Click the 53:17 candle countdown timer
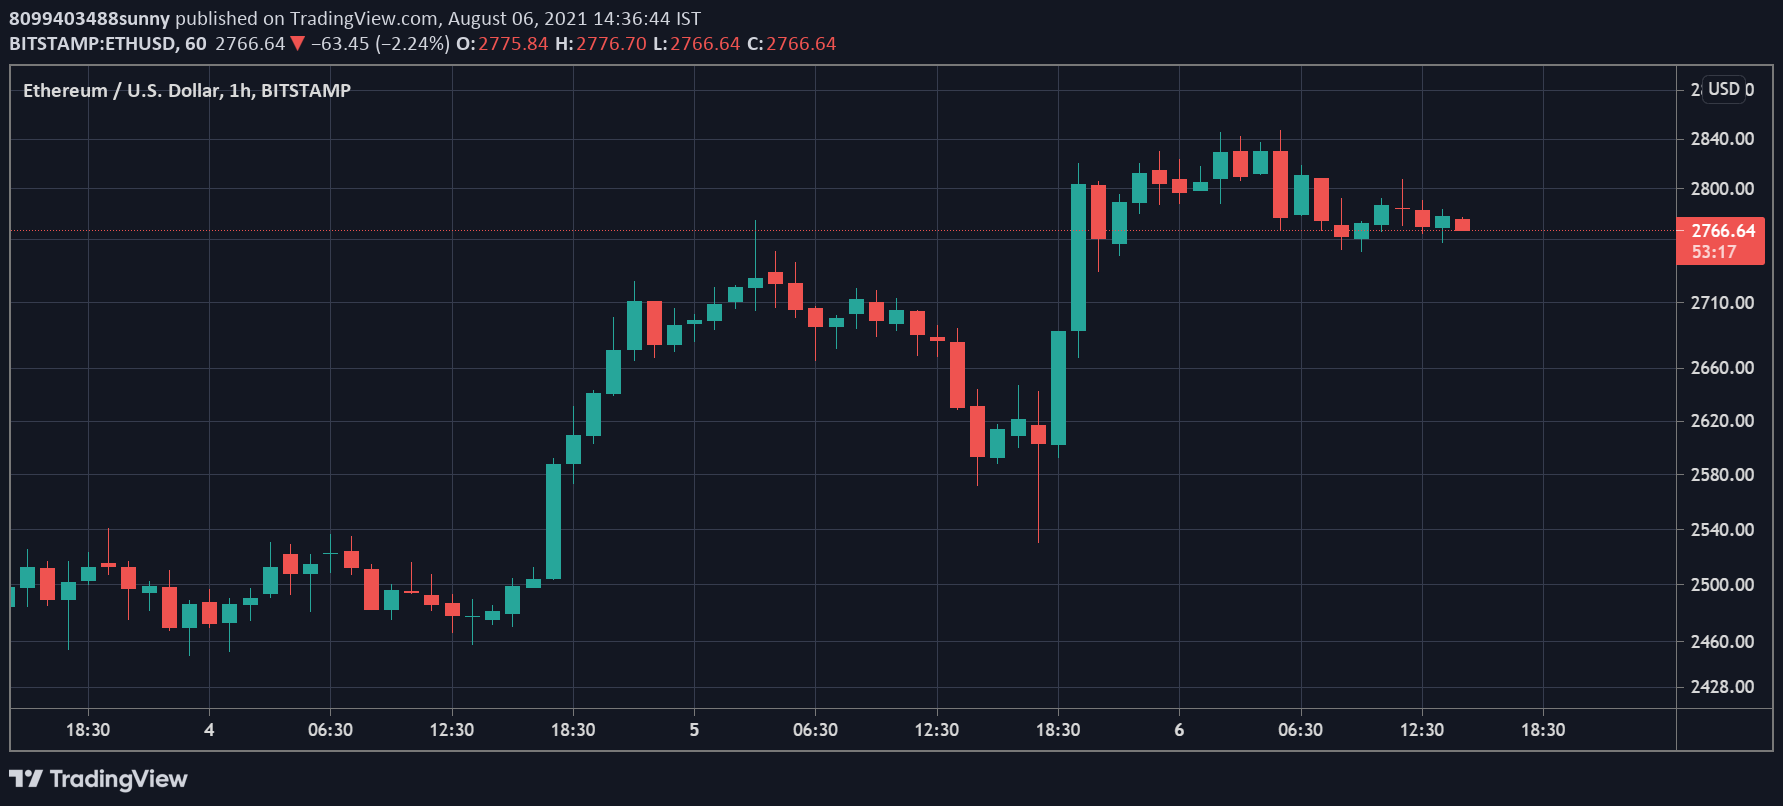Screen dimensions: 1783x806 tap(1714, 252)
